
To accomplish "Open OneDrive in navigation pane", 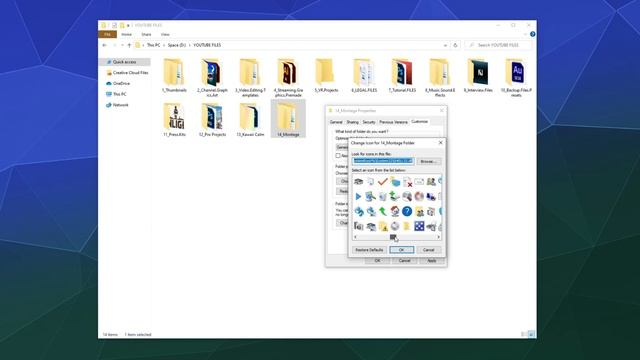I will 118,83.
